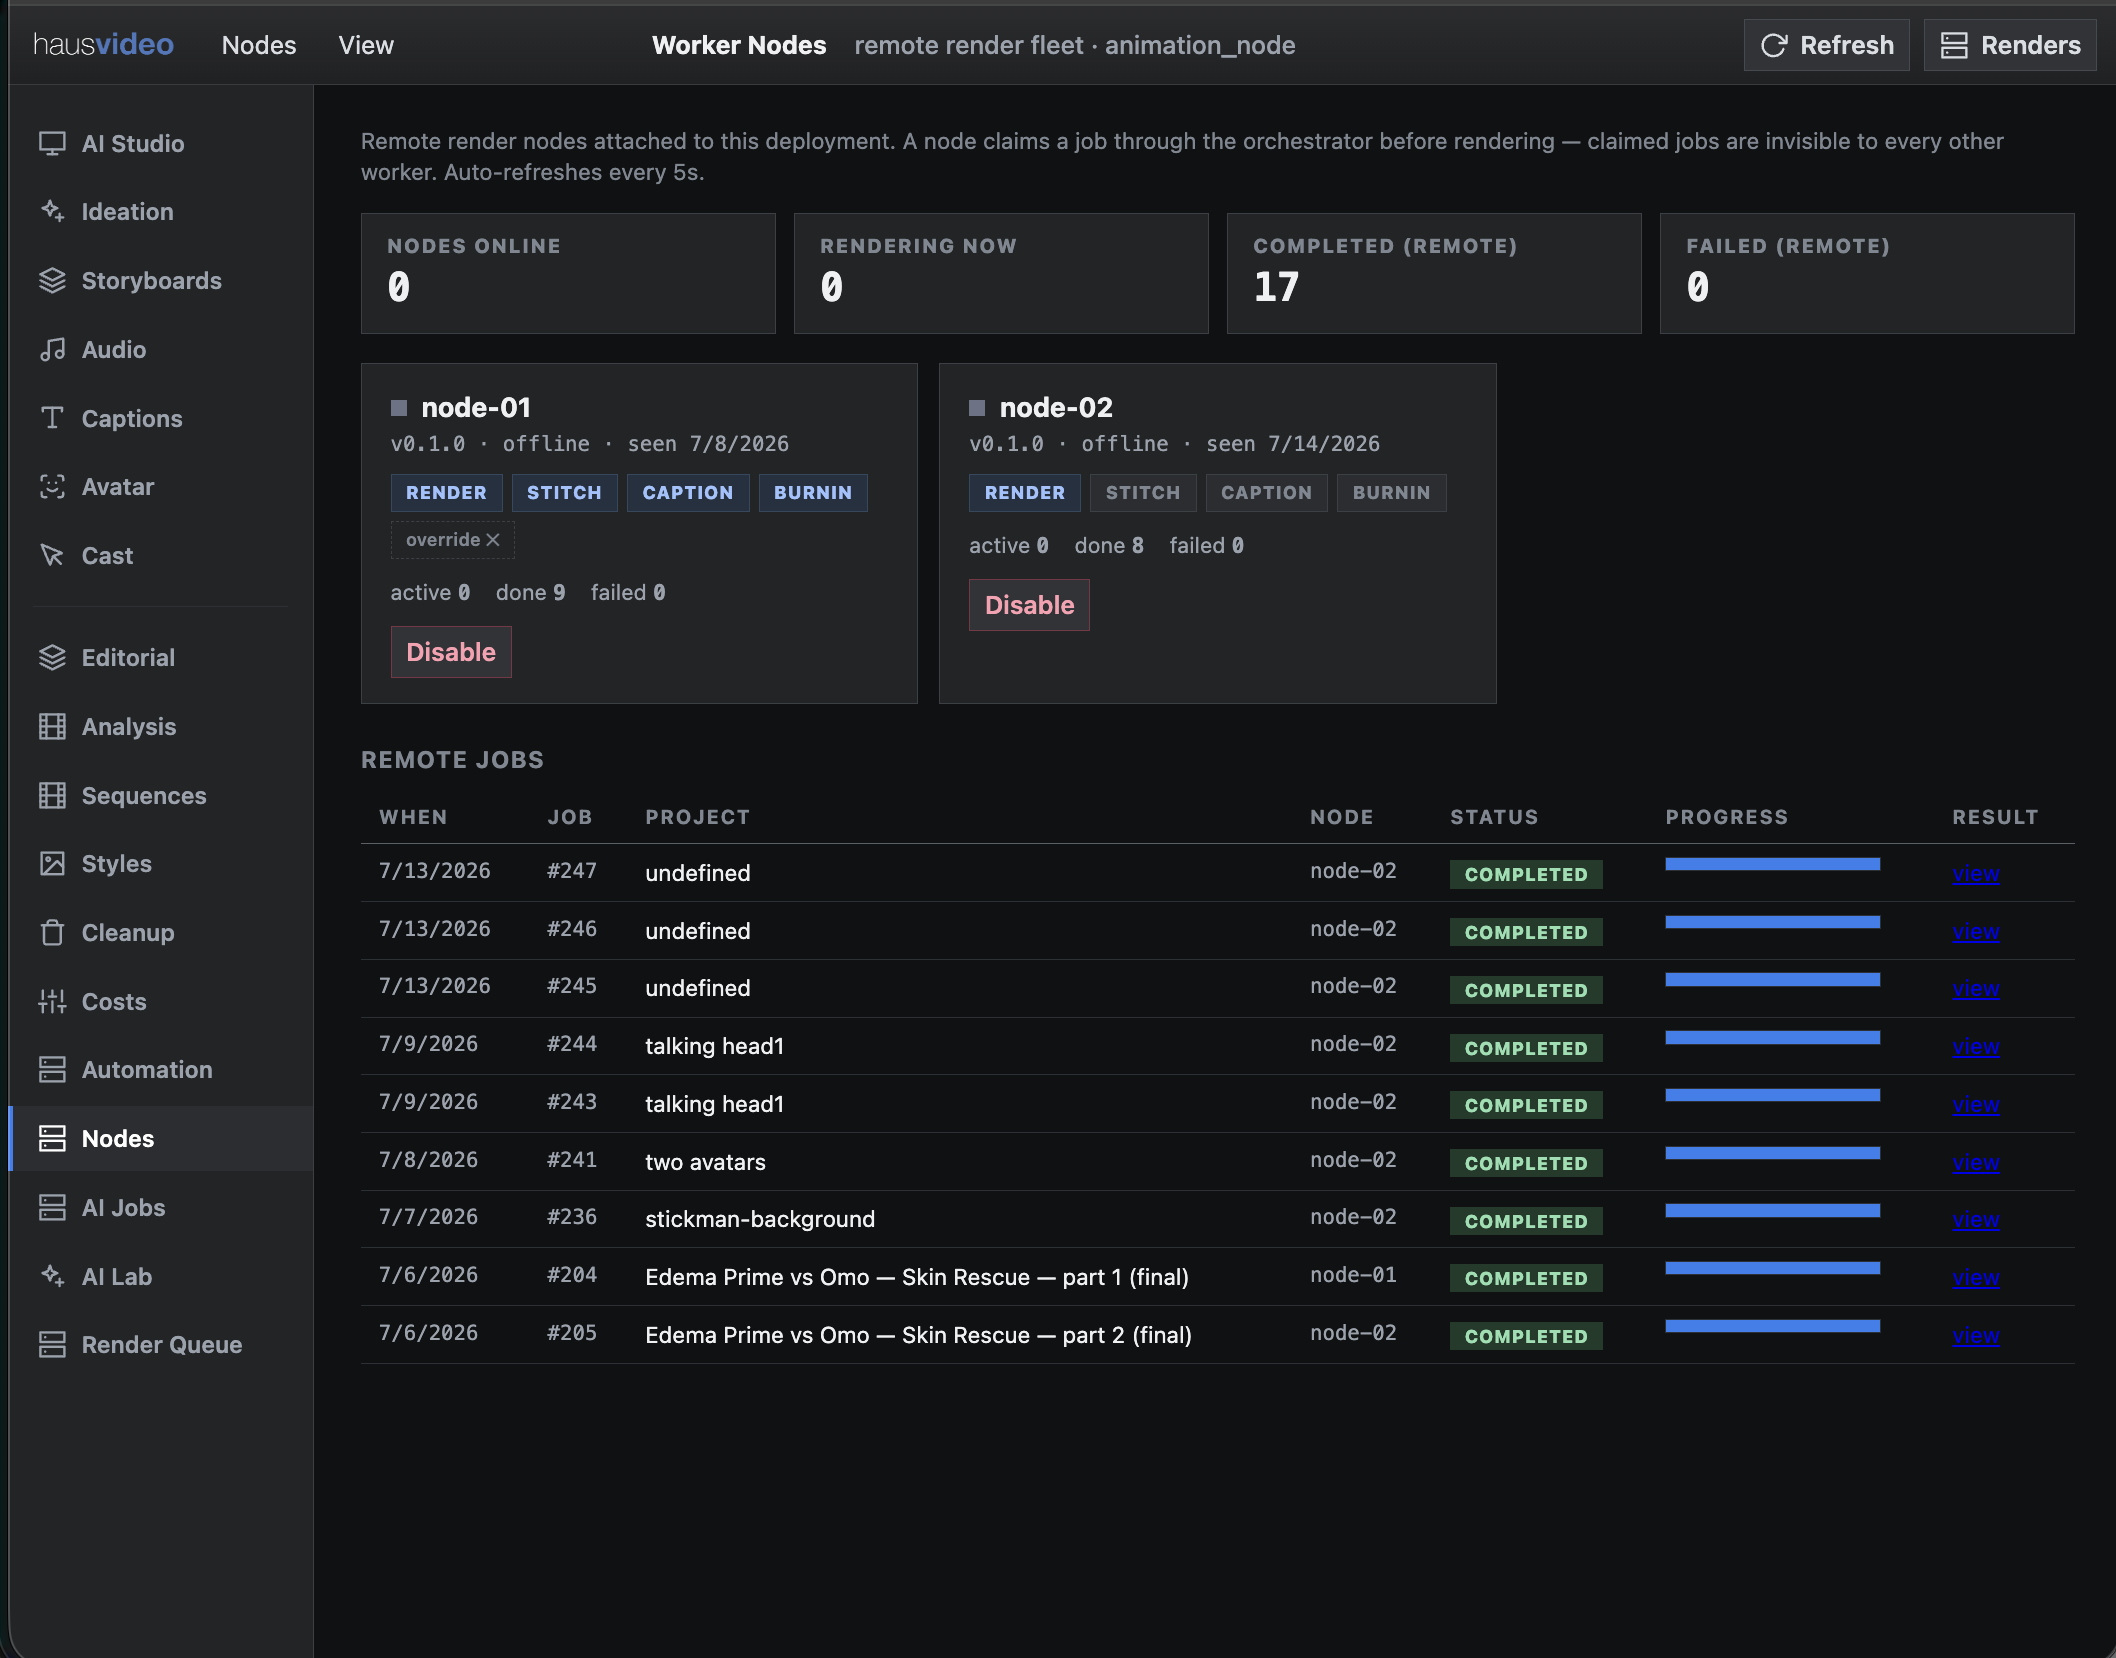The width and height of the screenshot is (2116, 1658).
Task: View result of job #204
Action: [1976, 1278]
